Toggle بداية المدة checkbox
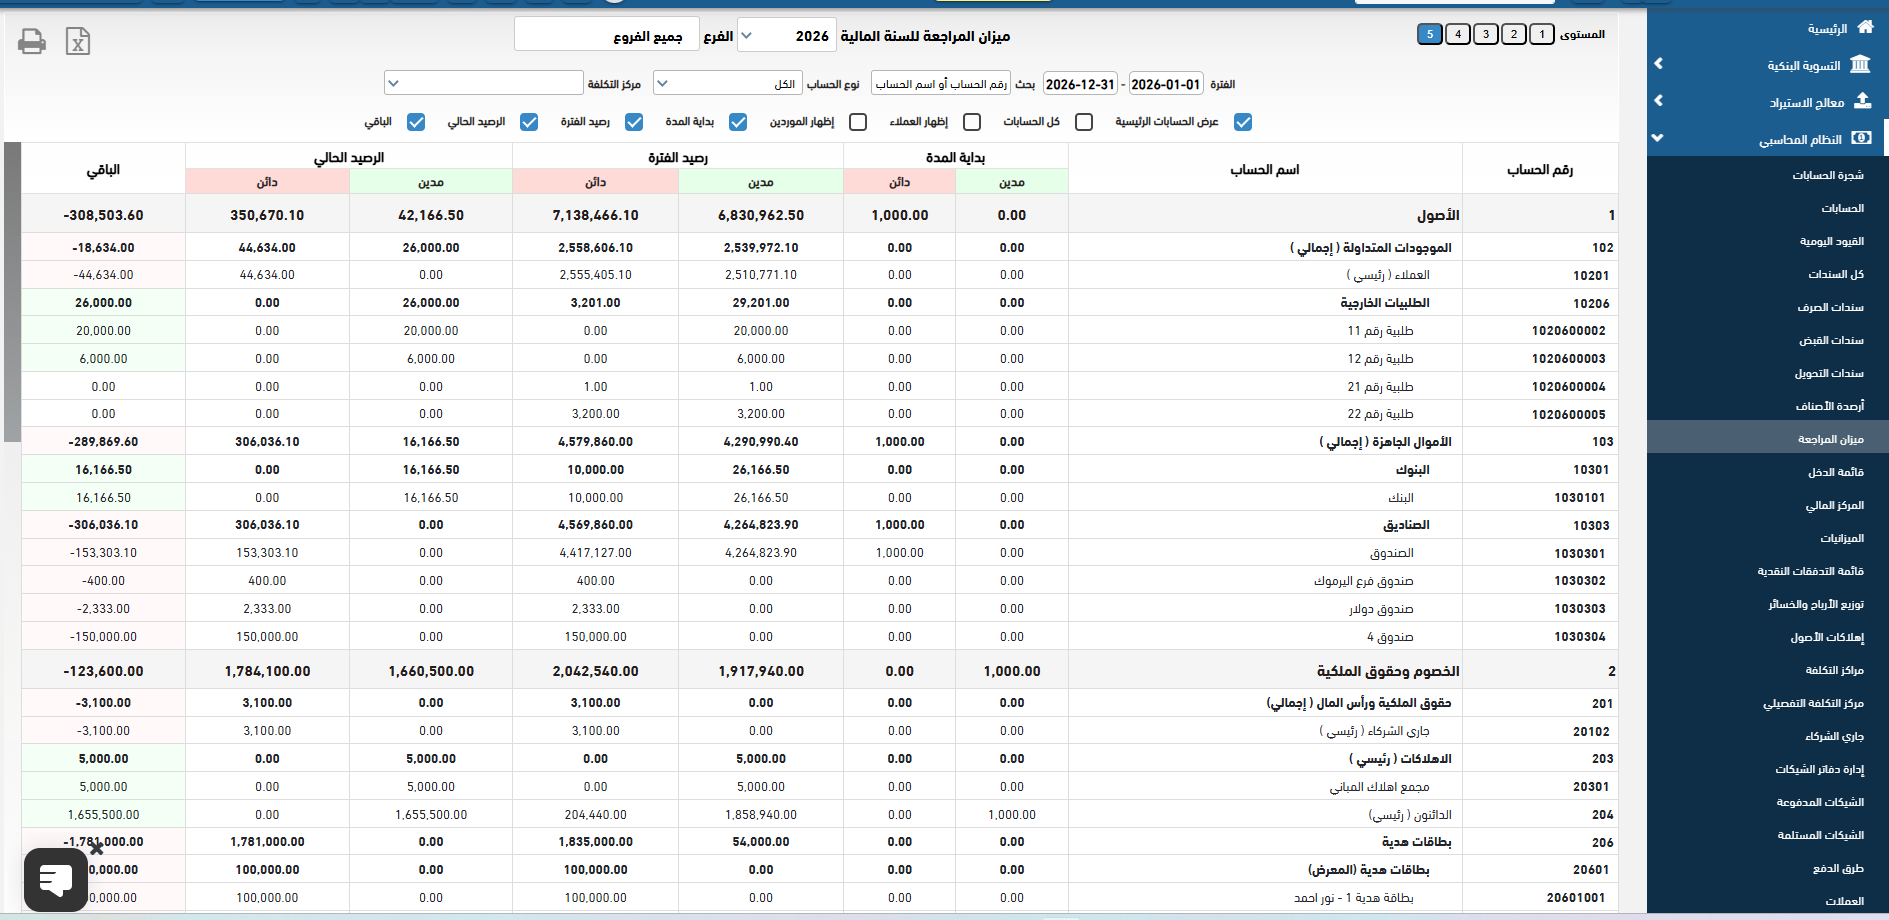Viewport: 1889px width, 920px height. 738,122
